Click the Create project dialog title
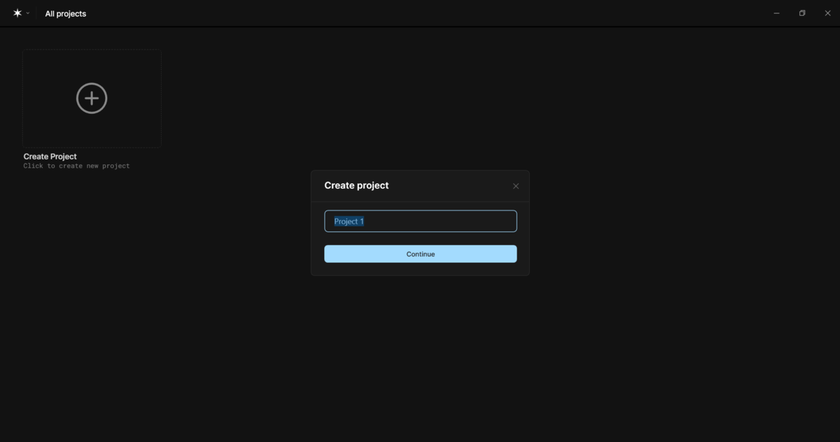Image resolution: width=840 pixels, height=442 pixels. tap(356, 185)
